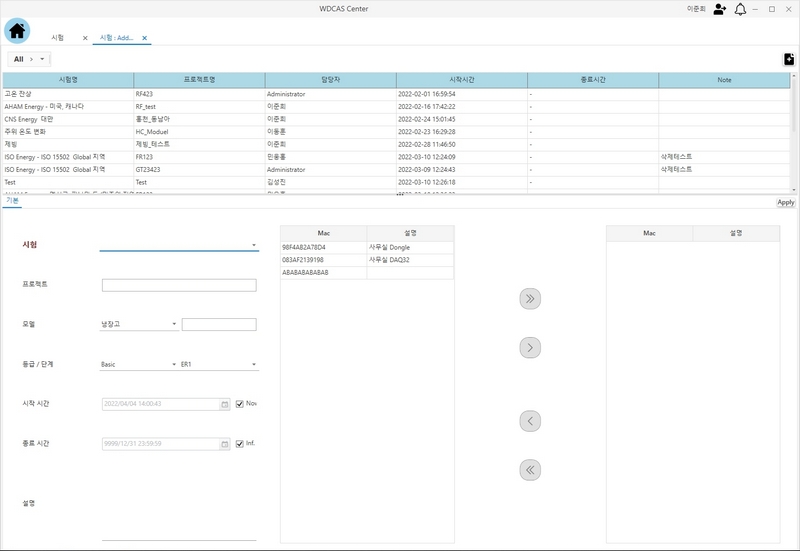Viewport: 800px width, 551px height.
Task: Click the 설명 header in the right list
Action: pos(736,233)
